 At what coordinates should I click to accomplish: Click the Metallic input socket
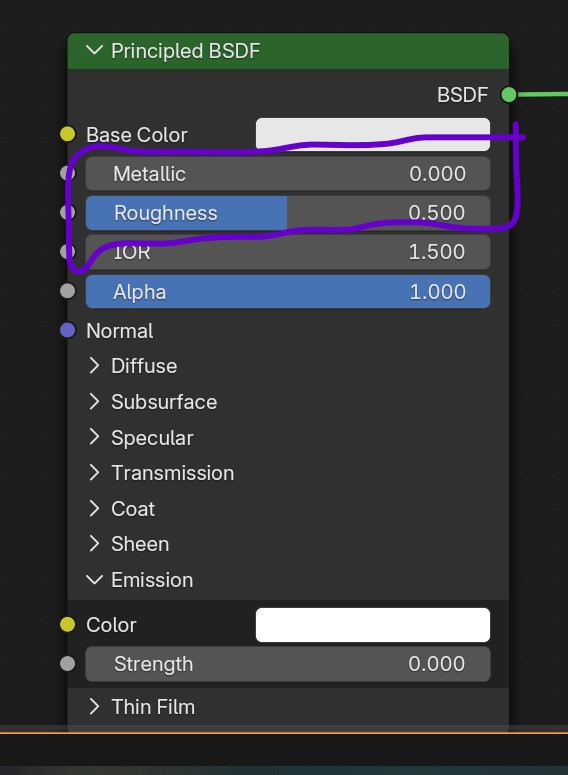pyautogui.click(x=68, y=173)
